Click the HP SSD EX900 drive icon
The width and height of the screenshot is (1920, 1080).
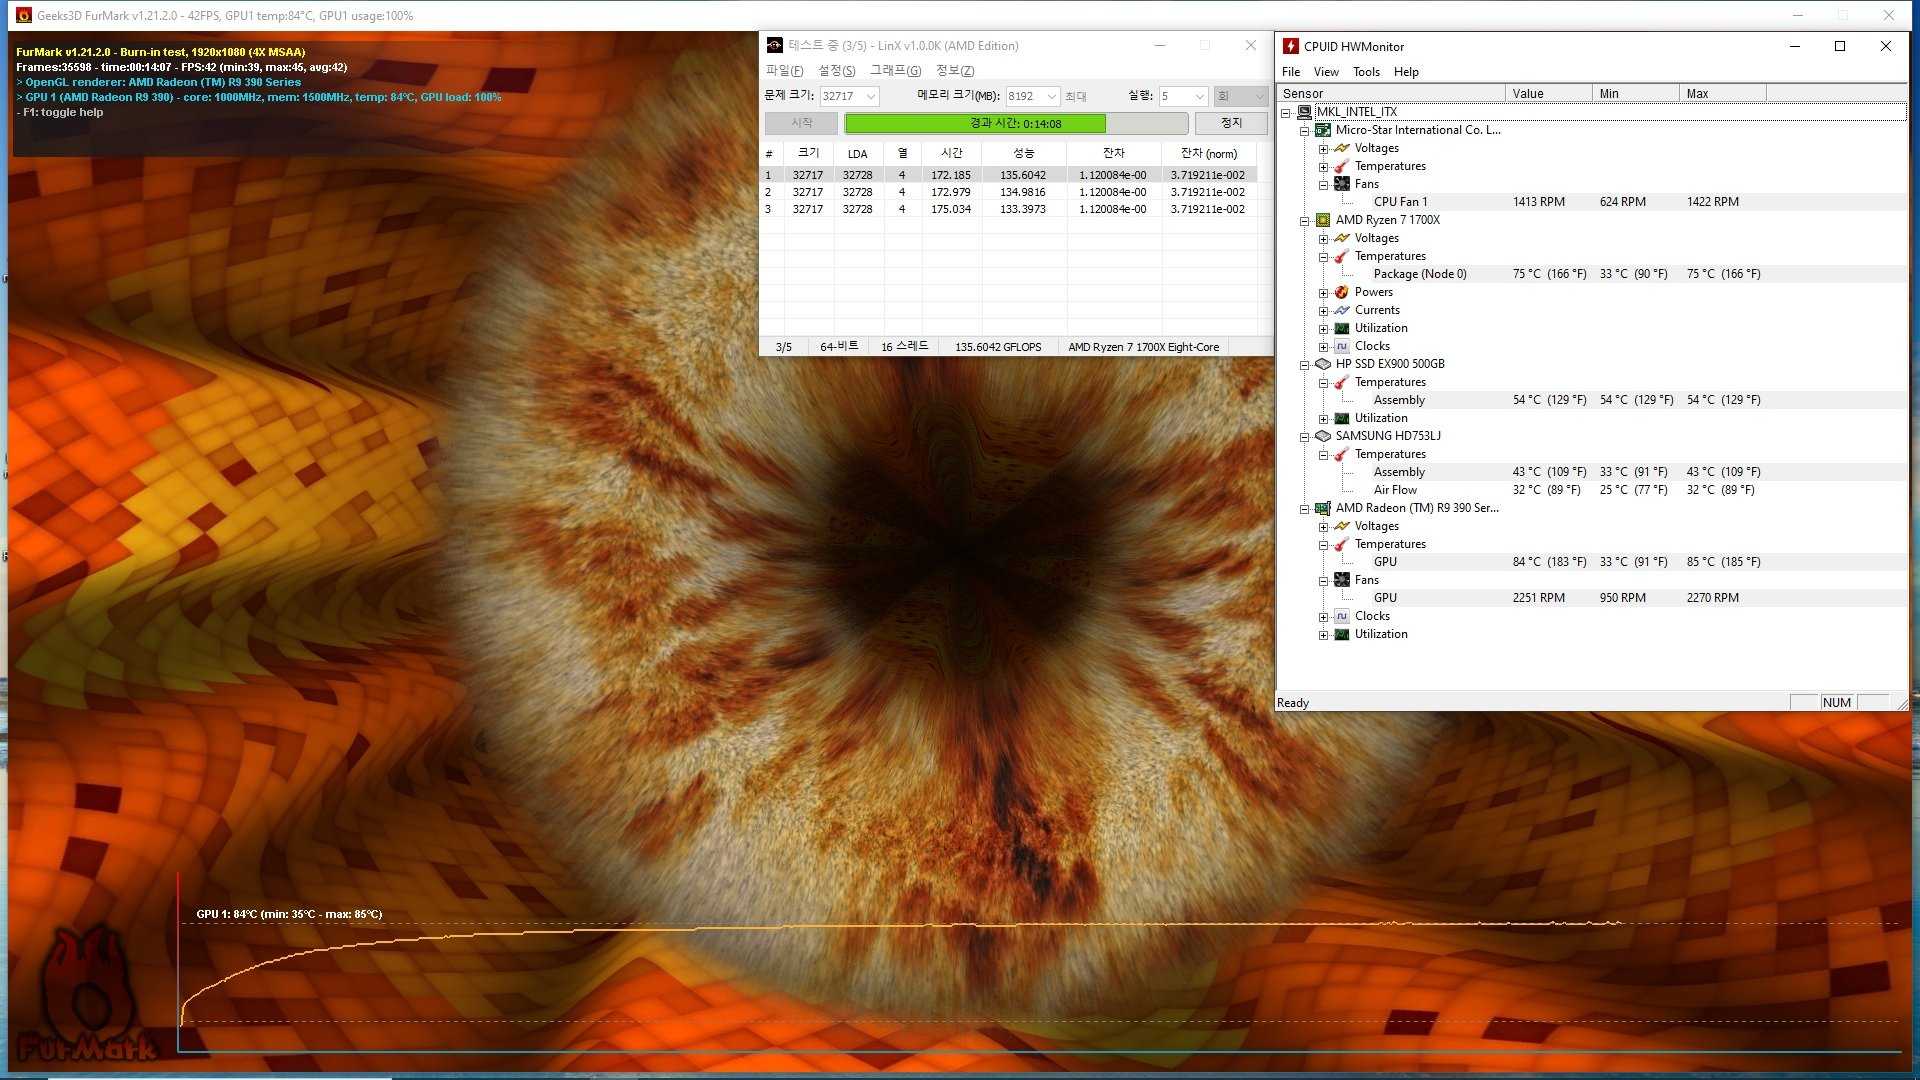(1323, 364)
